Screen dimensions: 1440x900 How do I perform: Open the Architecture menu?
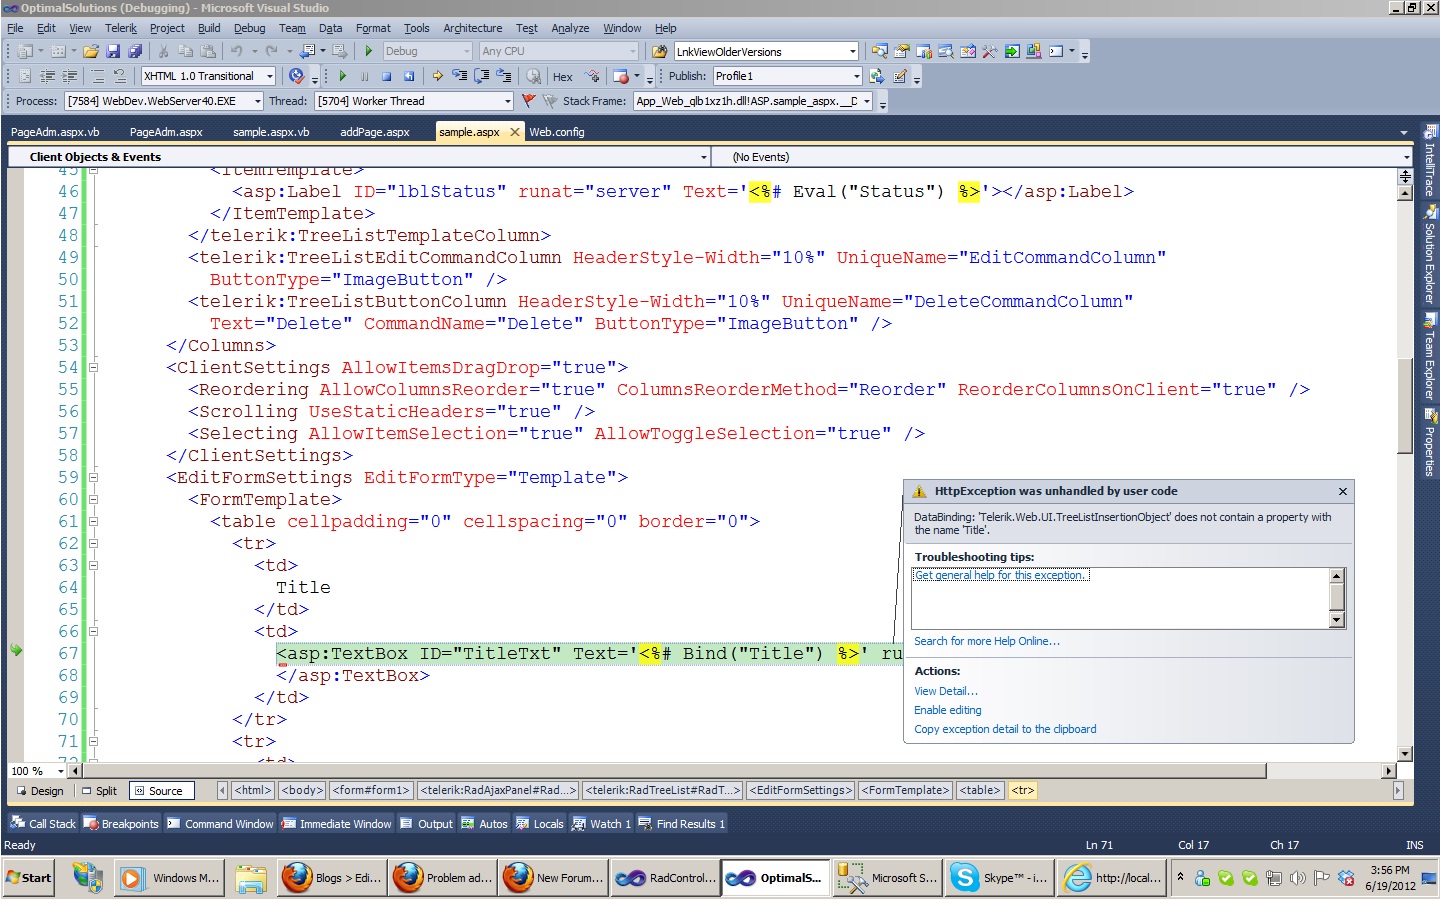coord(473,28)
